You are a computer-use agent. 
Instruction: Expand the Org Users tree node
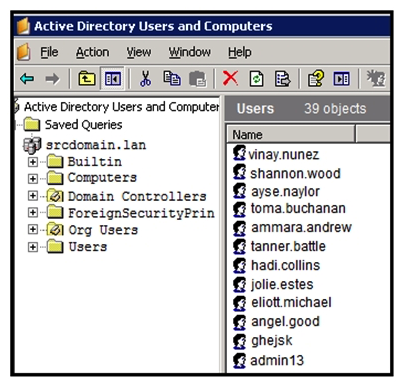click(x=33, y=229)
